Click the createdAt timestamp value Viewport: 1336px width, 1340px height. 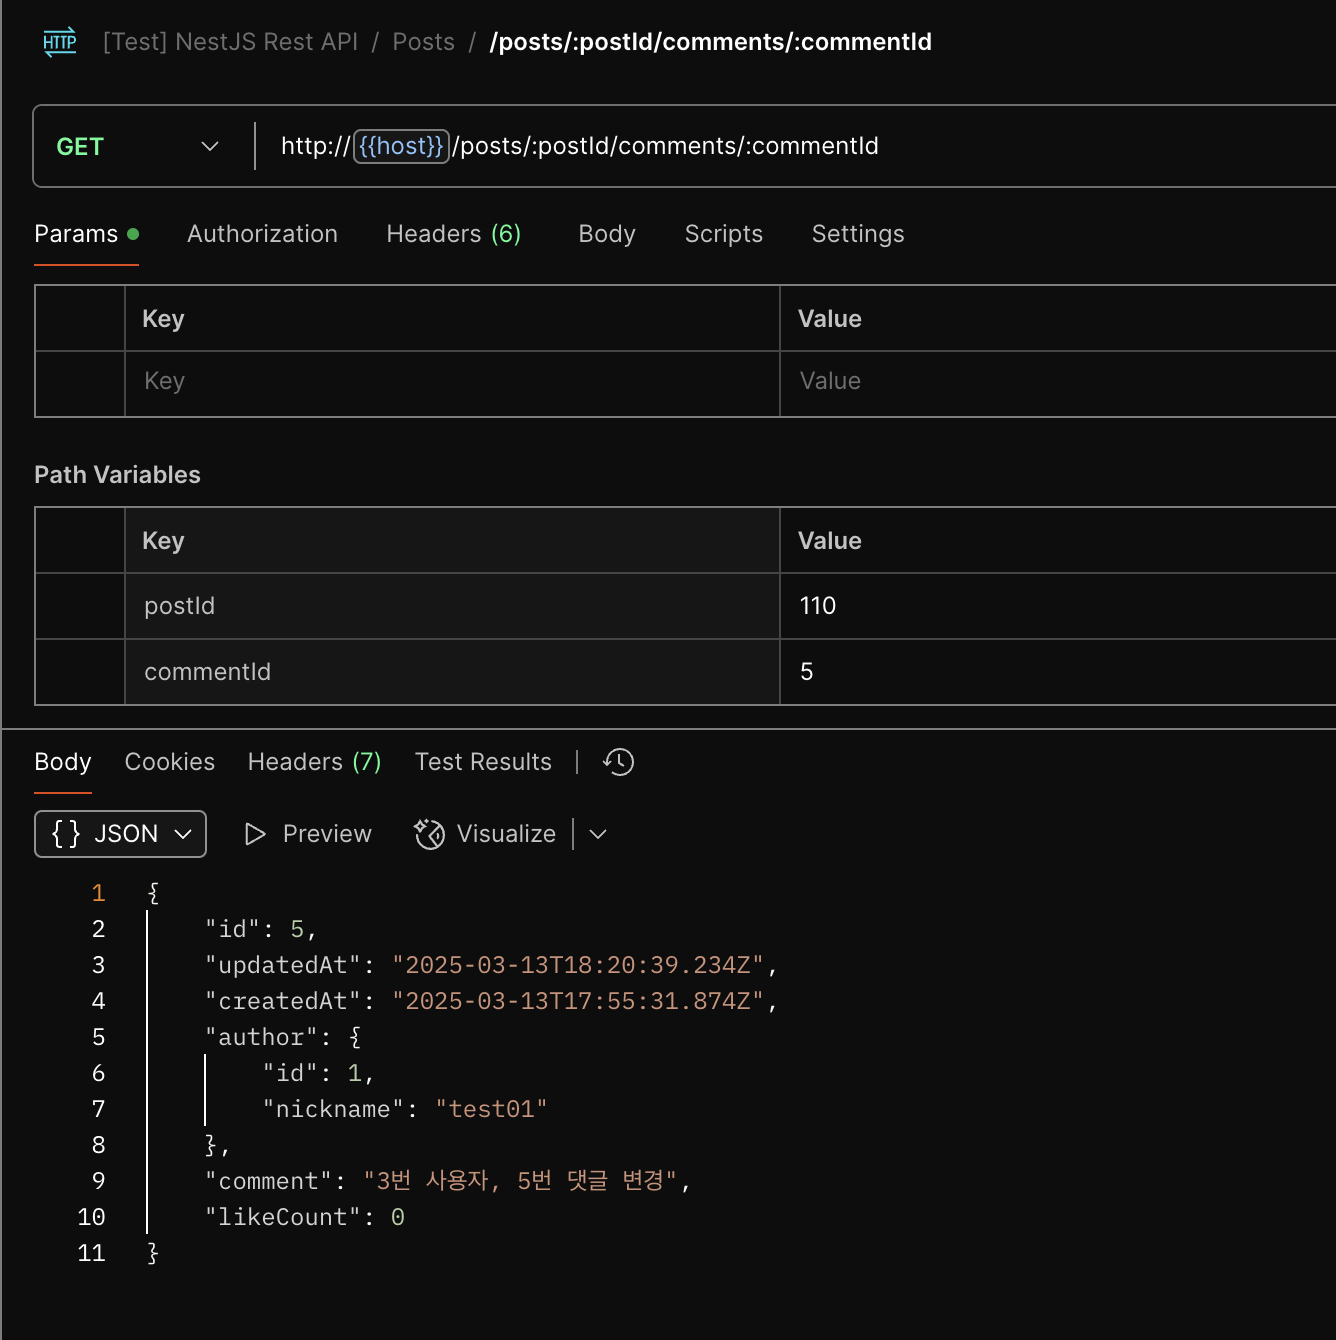coord(578,1001)
